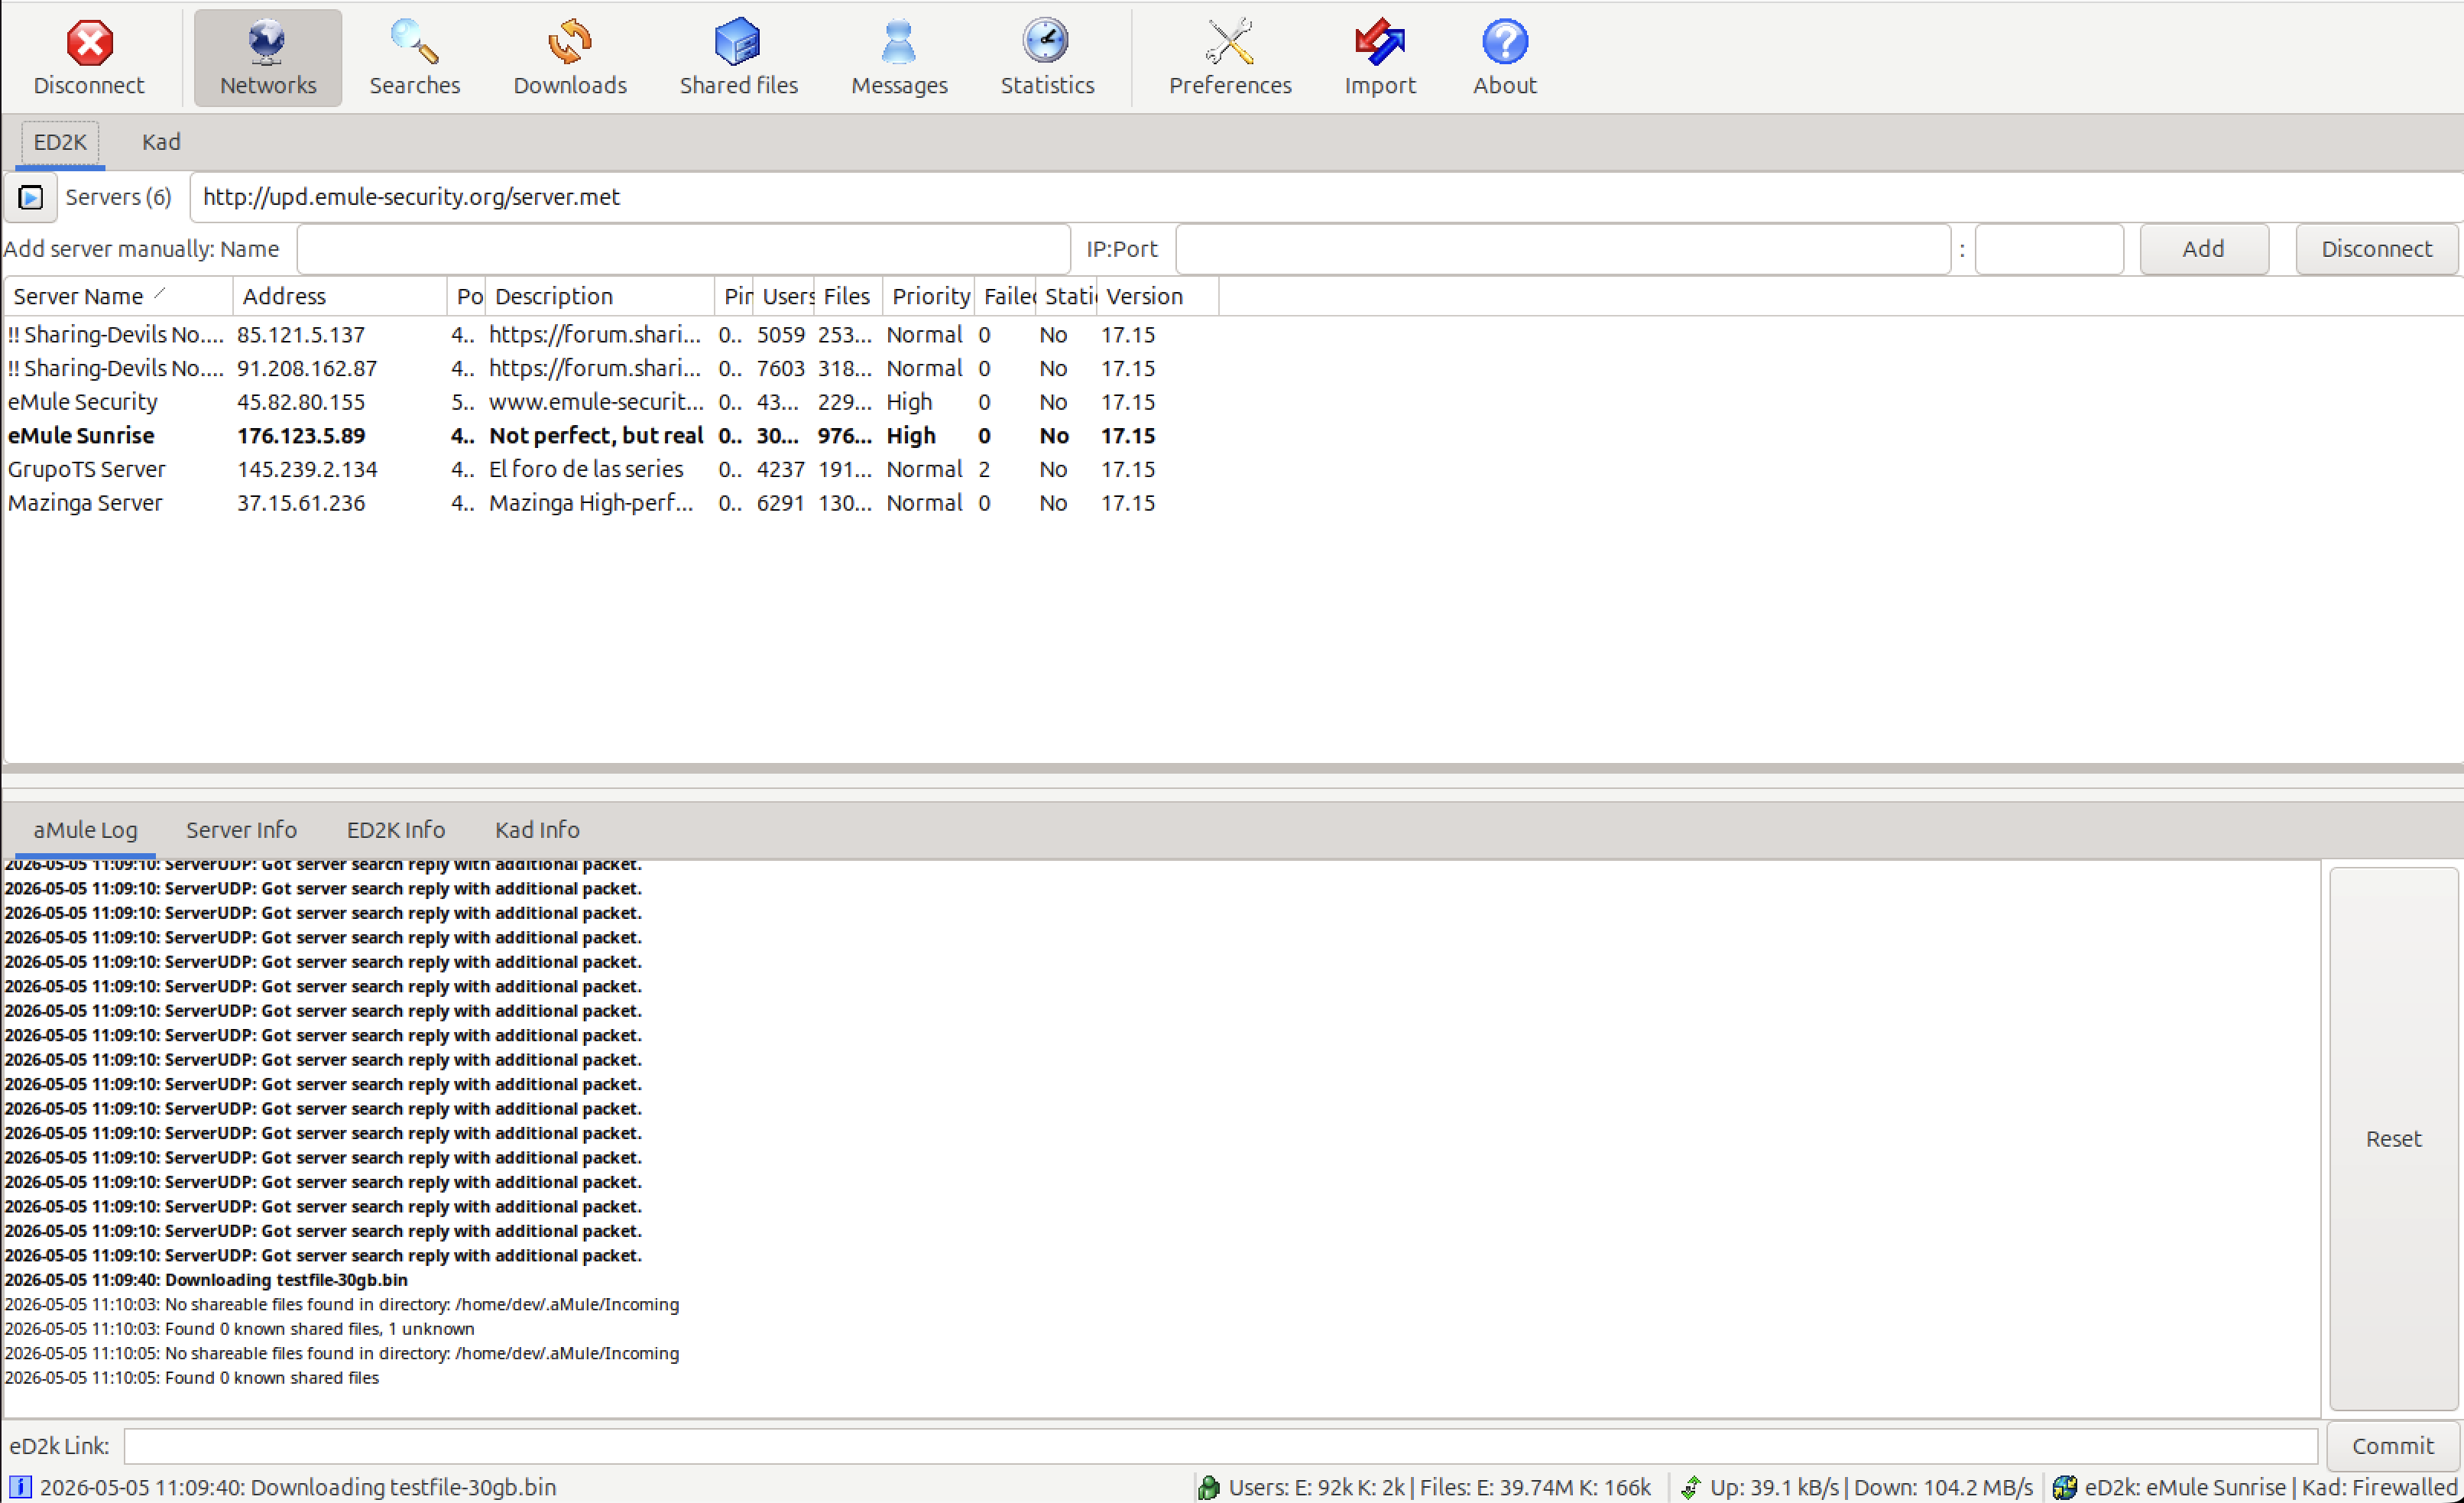Sort by Address column header
2464x1503 pixels.
pyautogui.click(x=340, y=296)
